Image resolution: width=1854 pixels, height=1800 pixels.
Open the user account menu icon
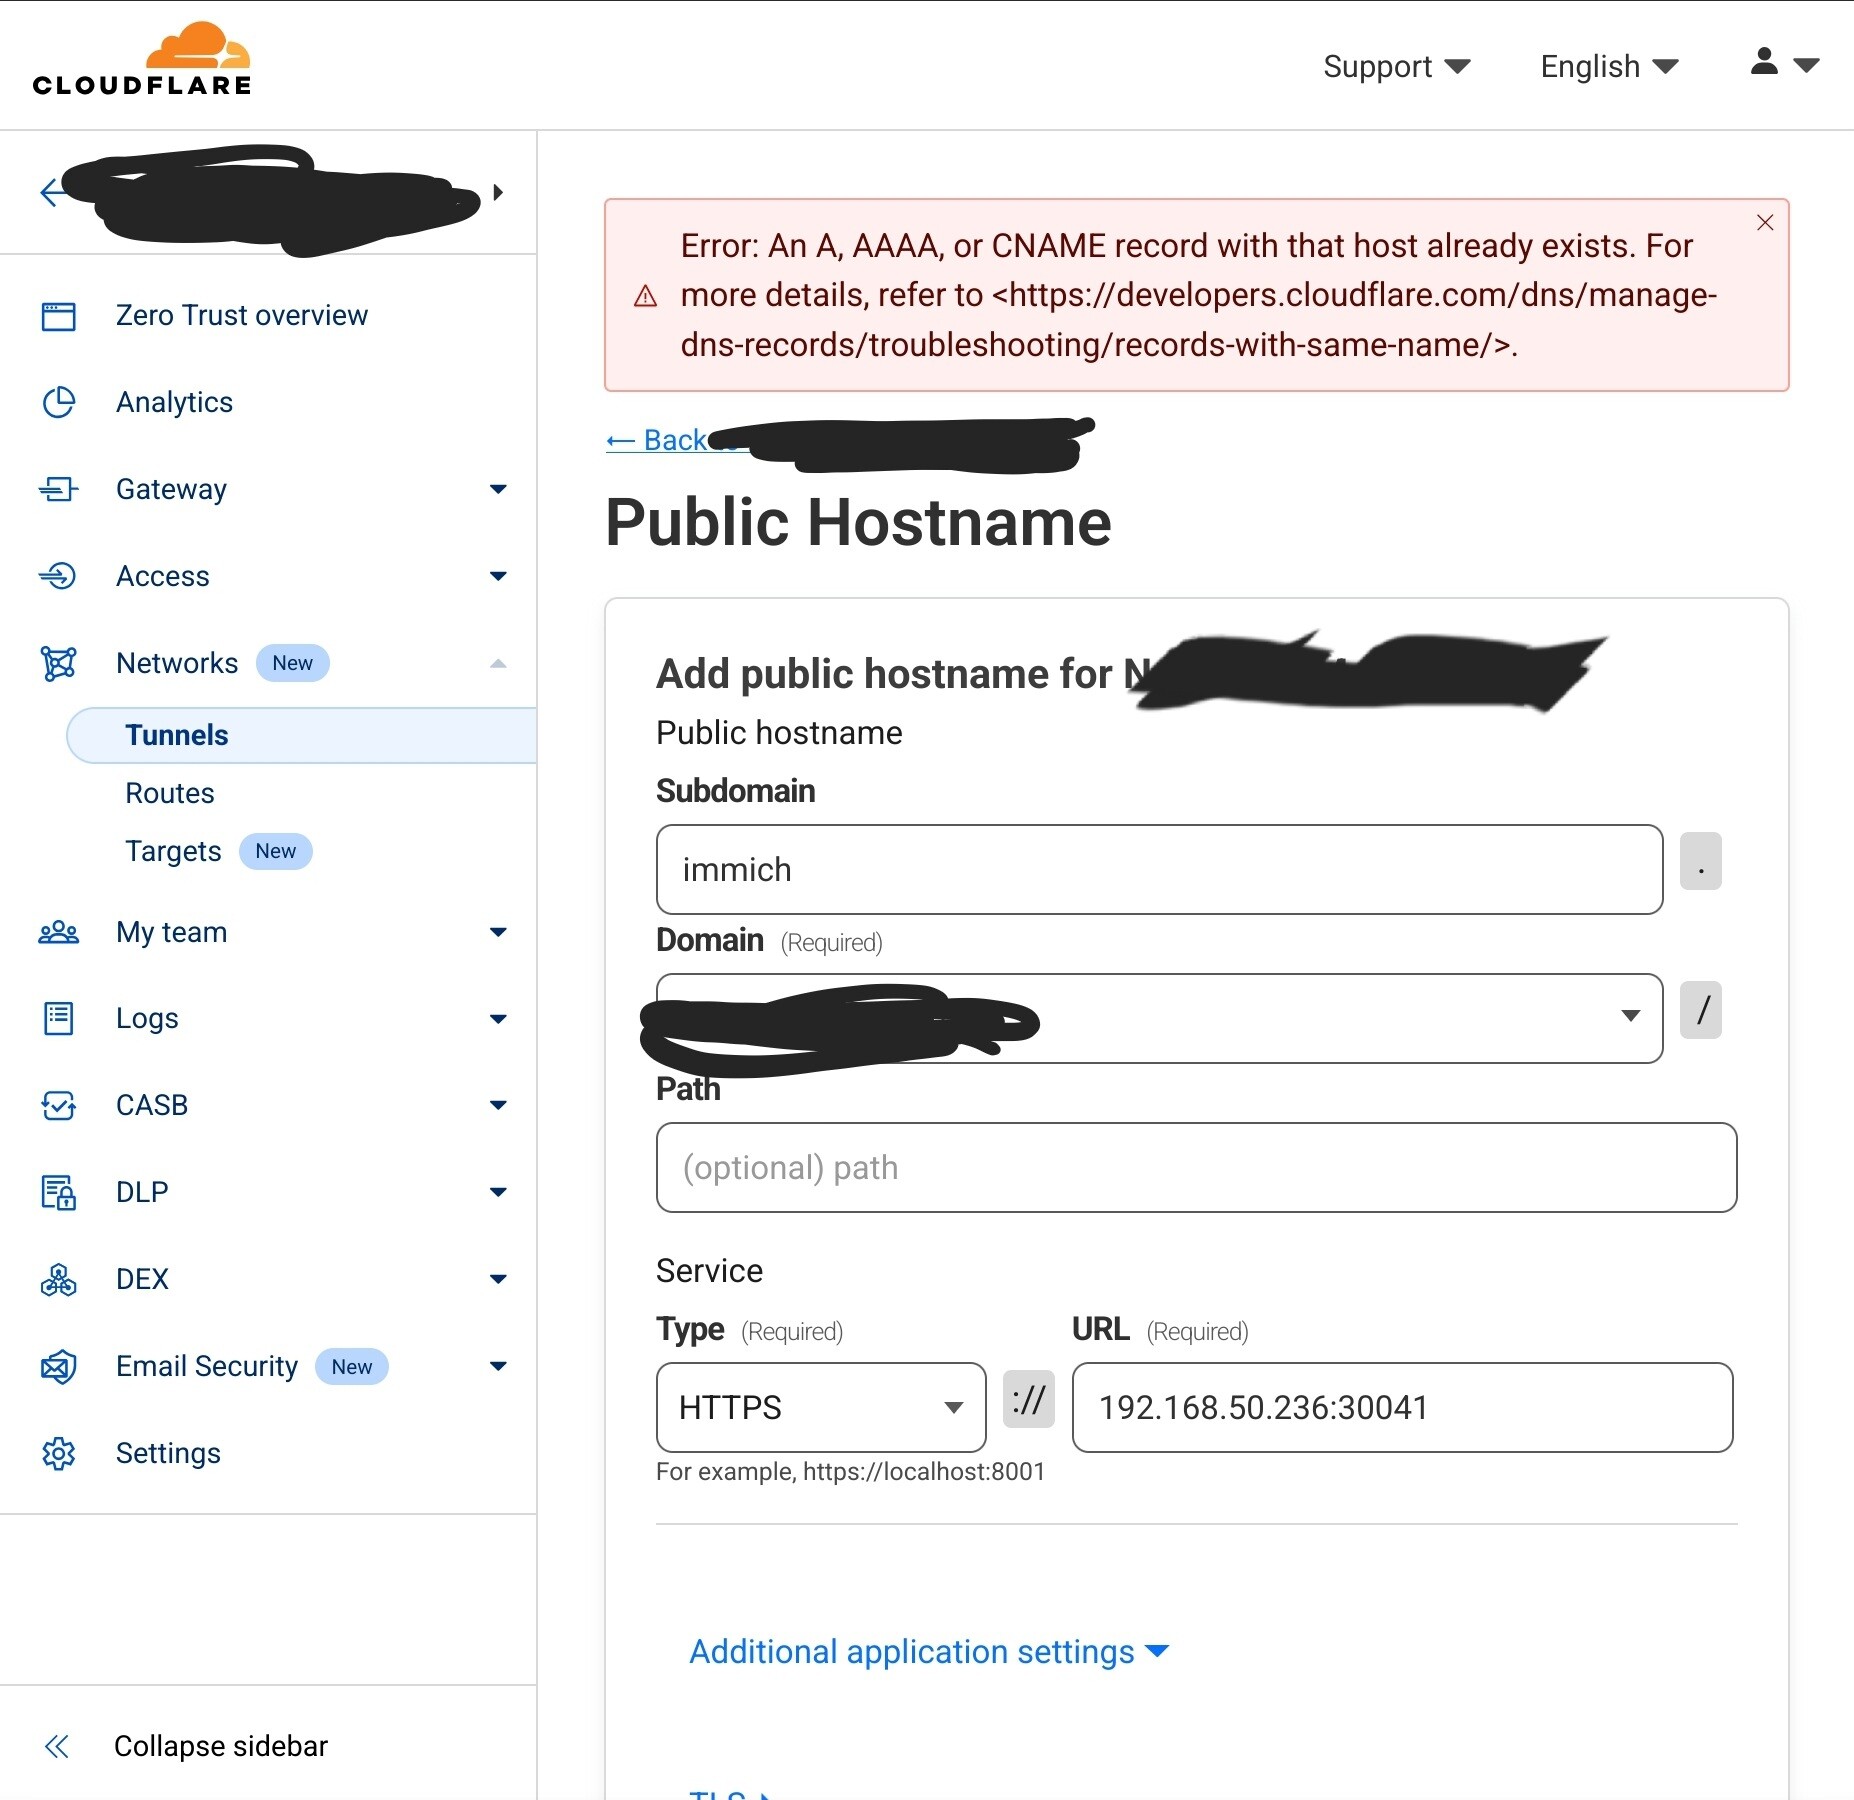(x=1784, y=63)
